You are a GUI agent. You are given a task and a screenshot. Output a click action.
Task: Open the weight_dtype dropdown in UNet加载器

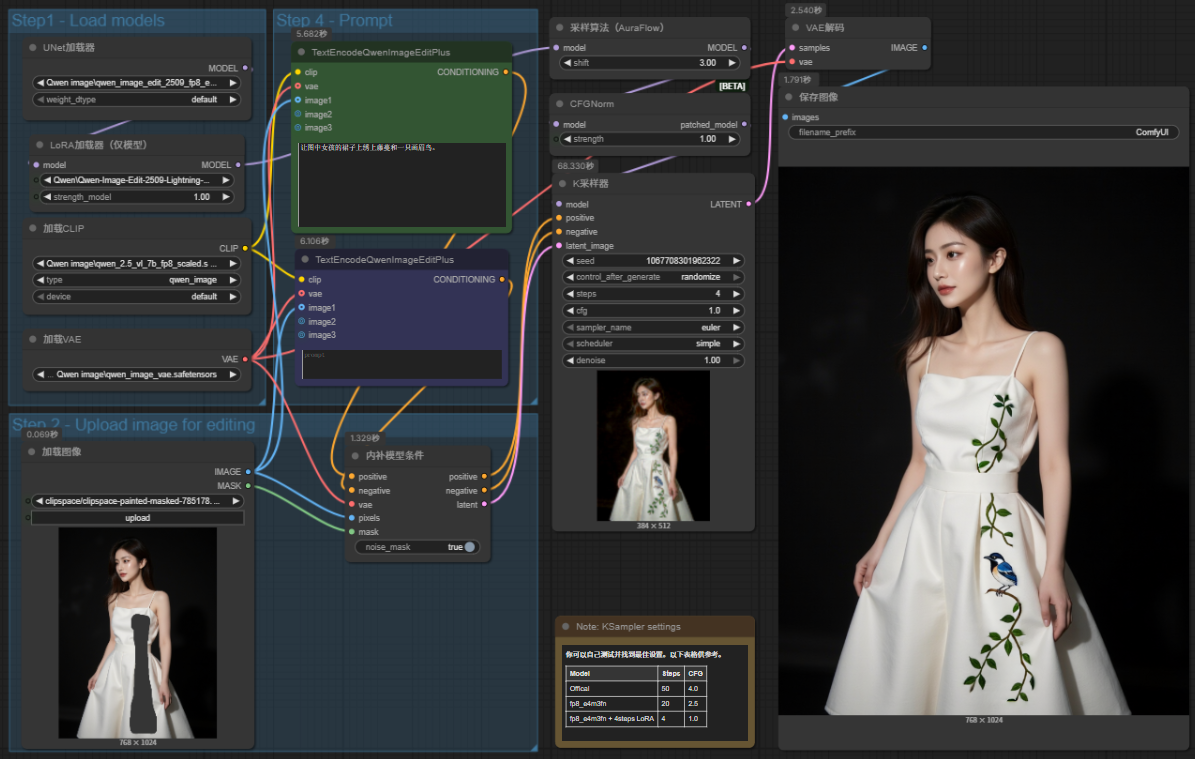[137, 100]
